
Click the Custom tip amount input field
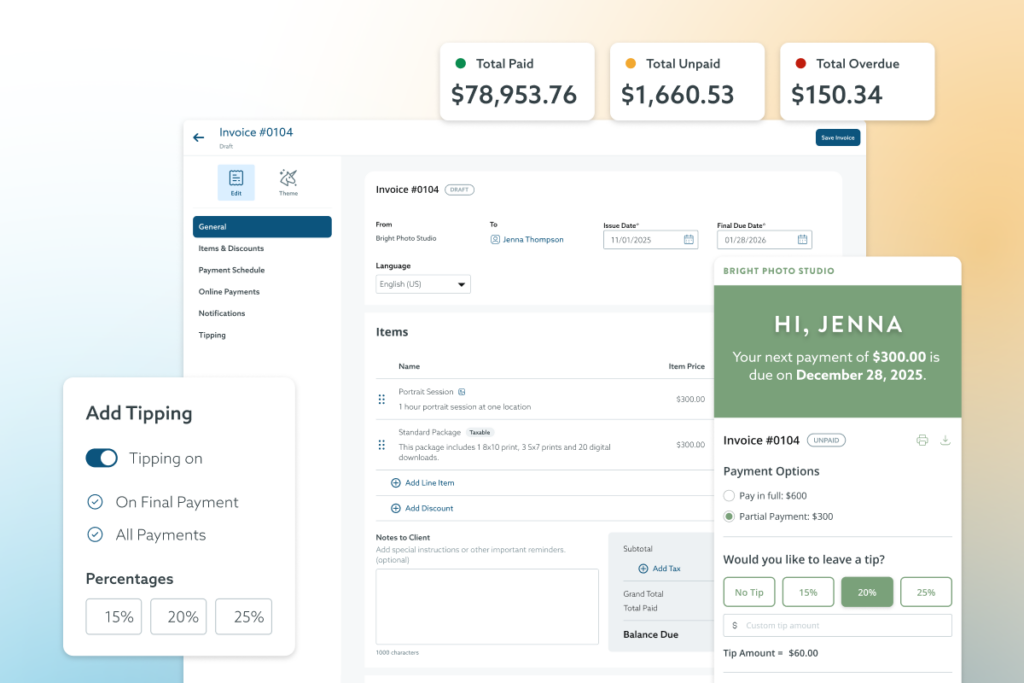click(x=840, y=624)
